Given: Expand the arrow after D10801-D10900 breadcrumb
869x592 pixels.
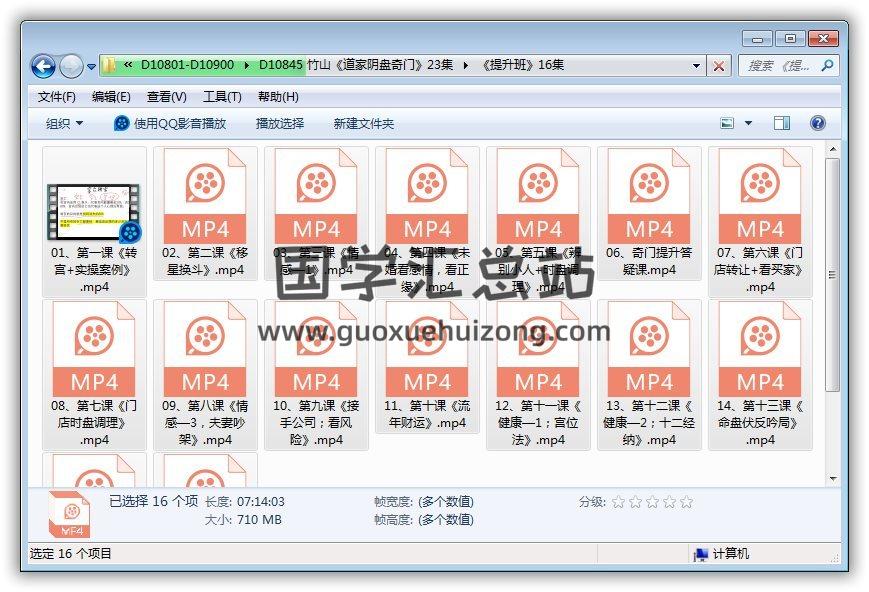Looking at the screenshot, I should (x=247, y=65).
